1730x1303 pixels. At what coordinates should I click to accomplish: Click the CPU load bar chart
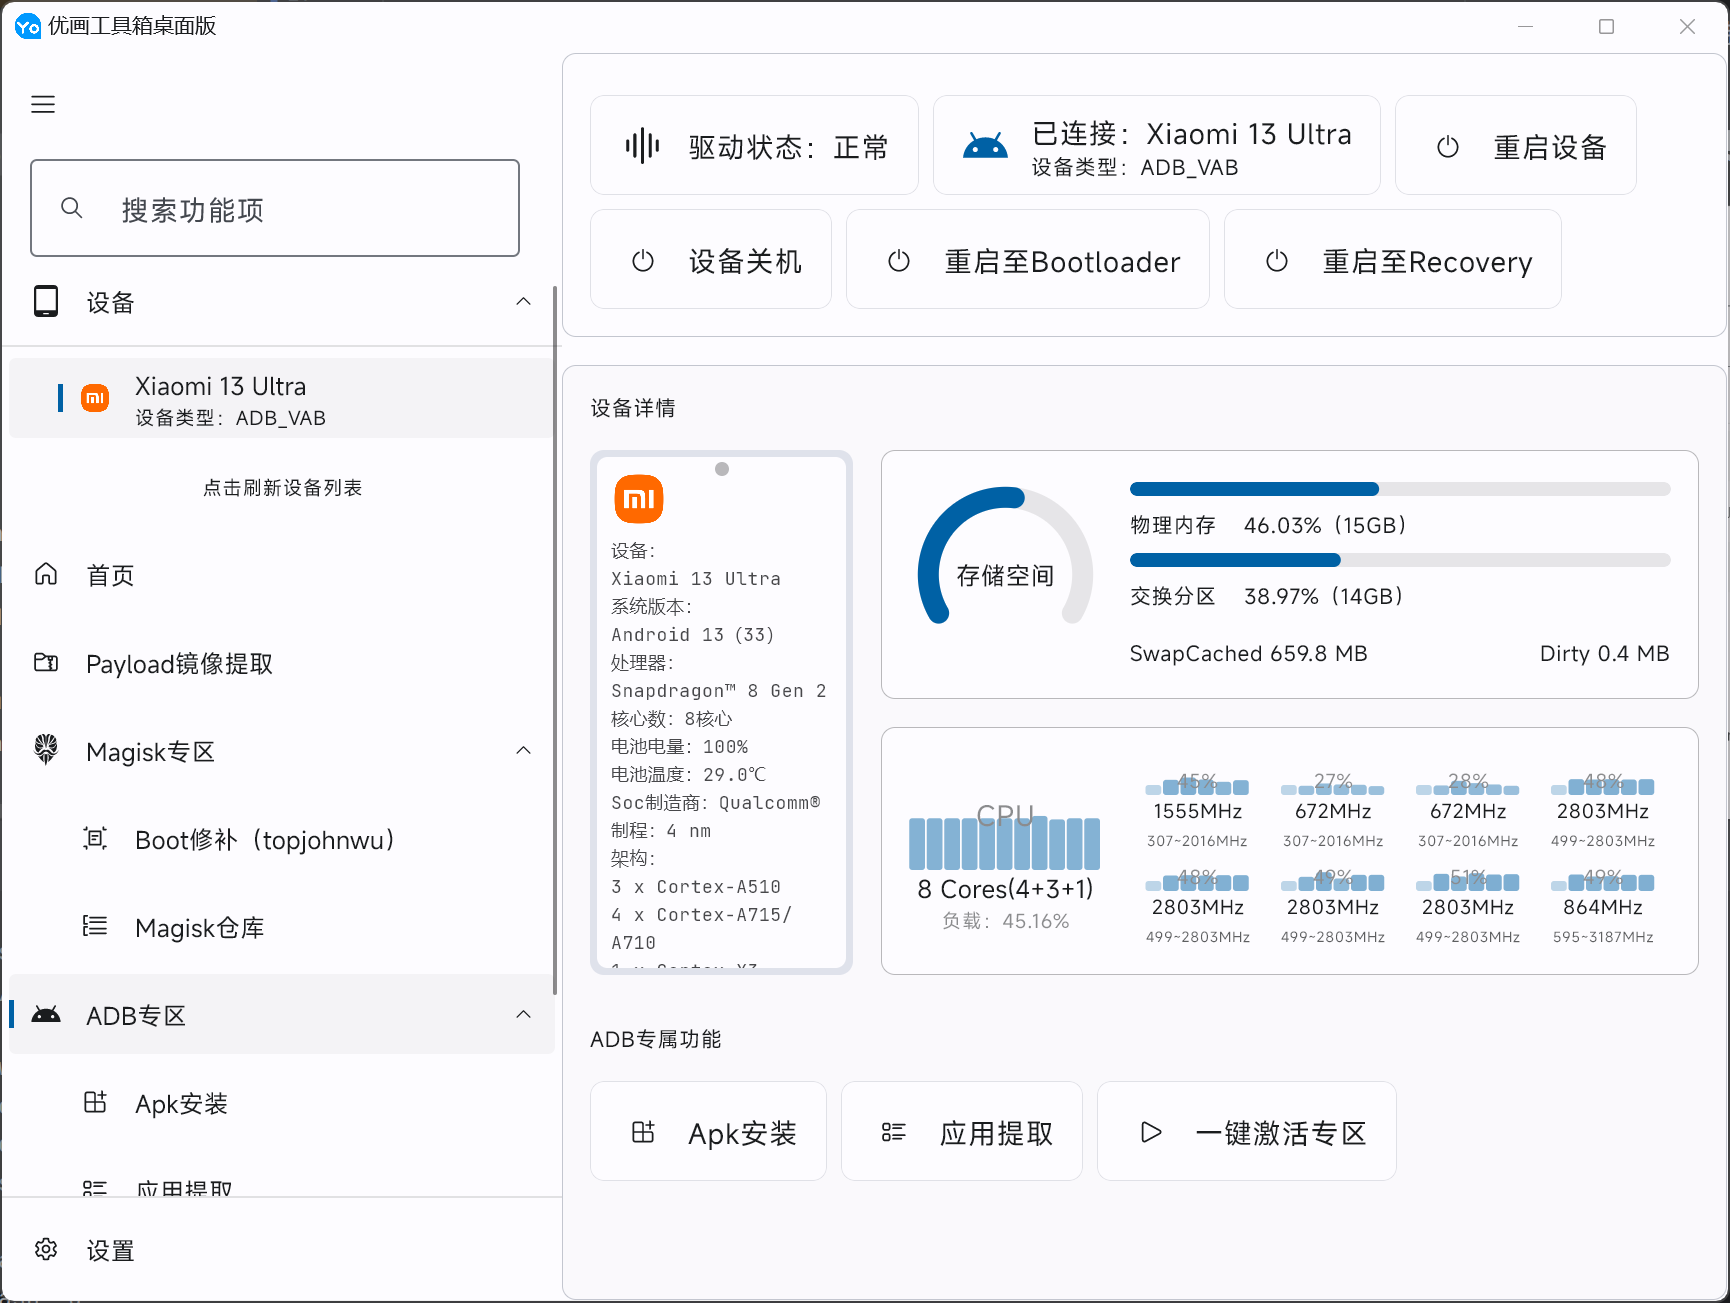1005,842
